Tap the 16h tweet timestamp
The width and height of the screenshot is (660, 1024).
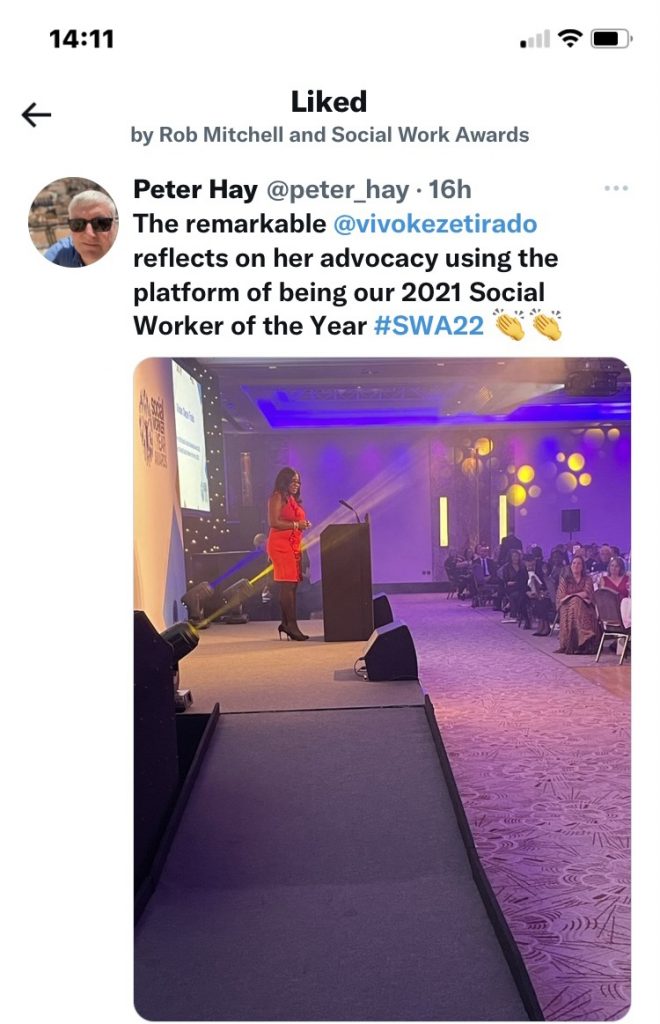click(448, 190)
